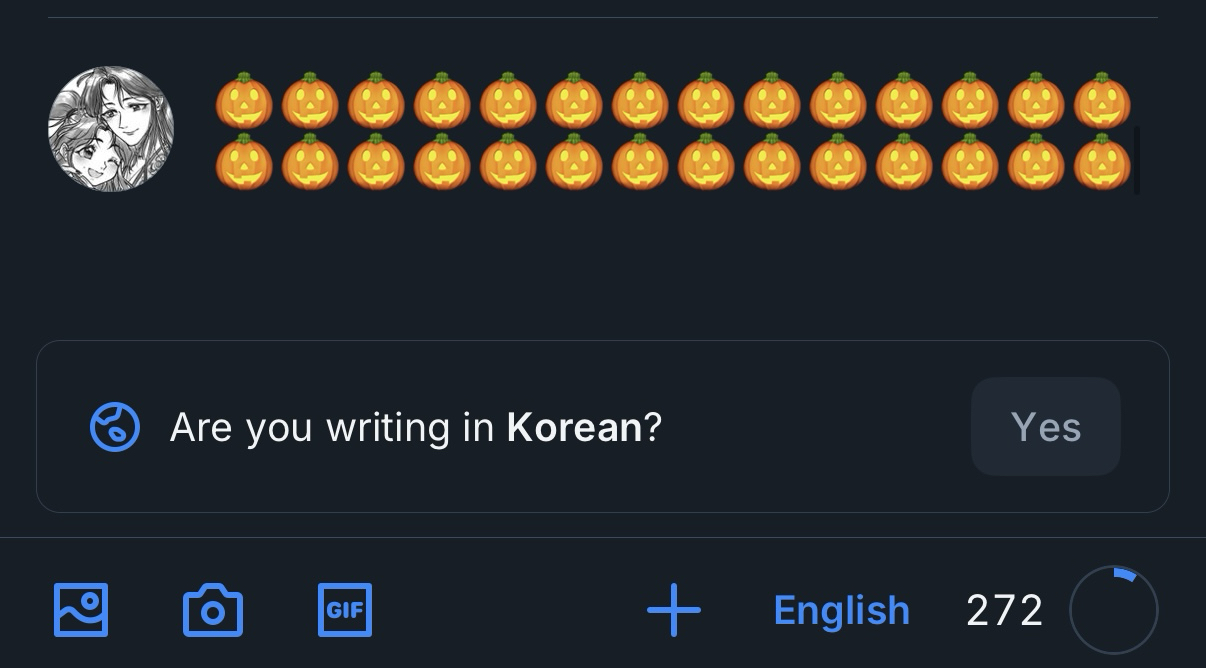Screen dimensions: 1206x668
Task: Click the middle pumpkin emoji of the top row
Action: pyautogui.click(x=640, y=100)
